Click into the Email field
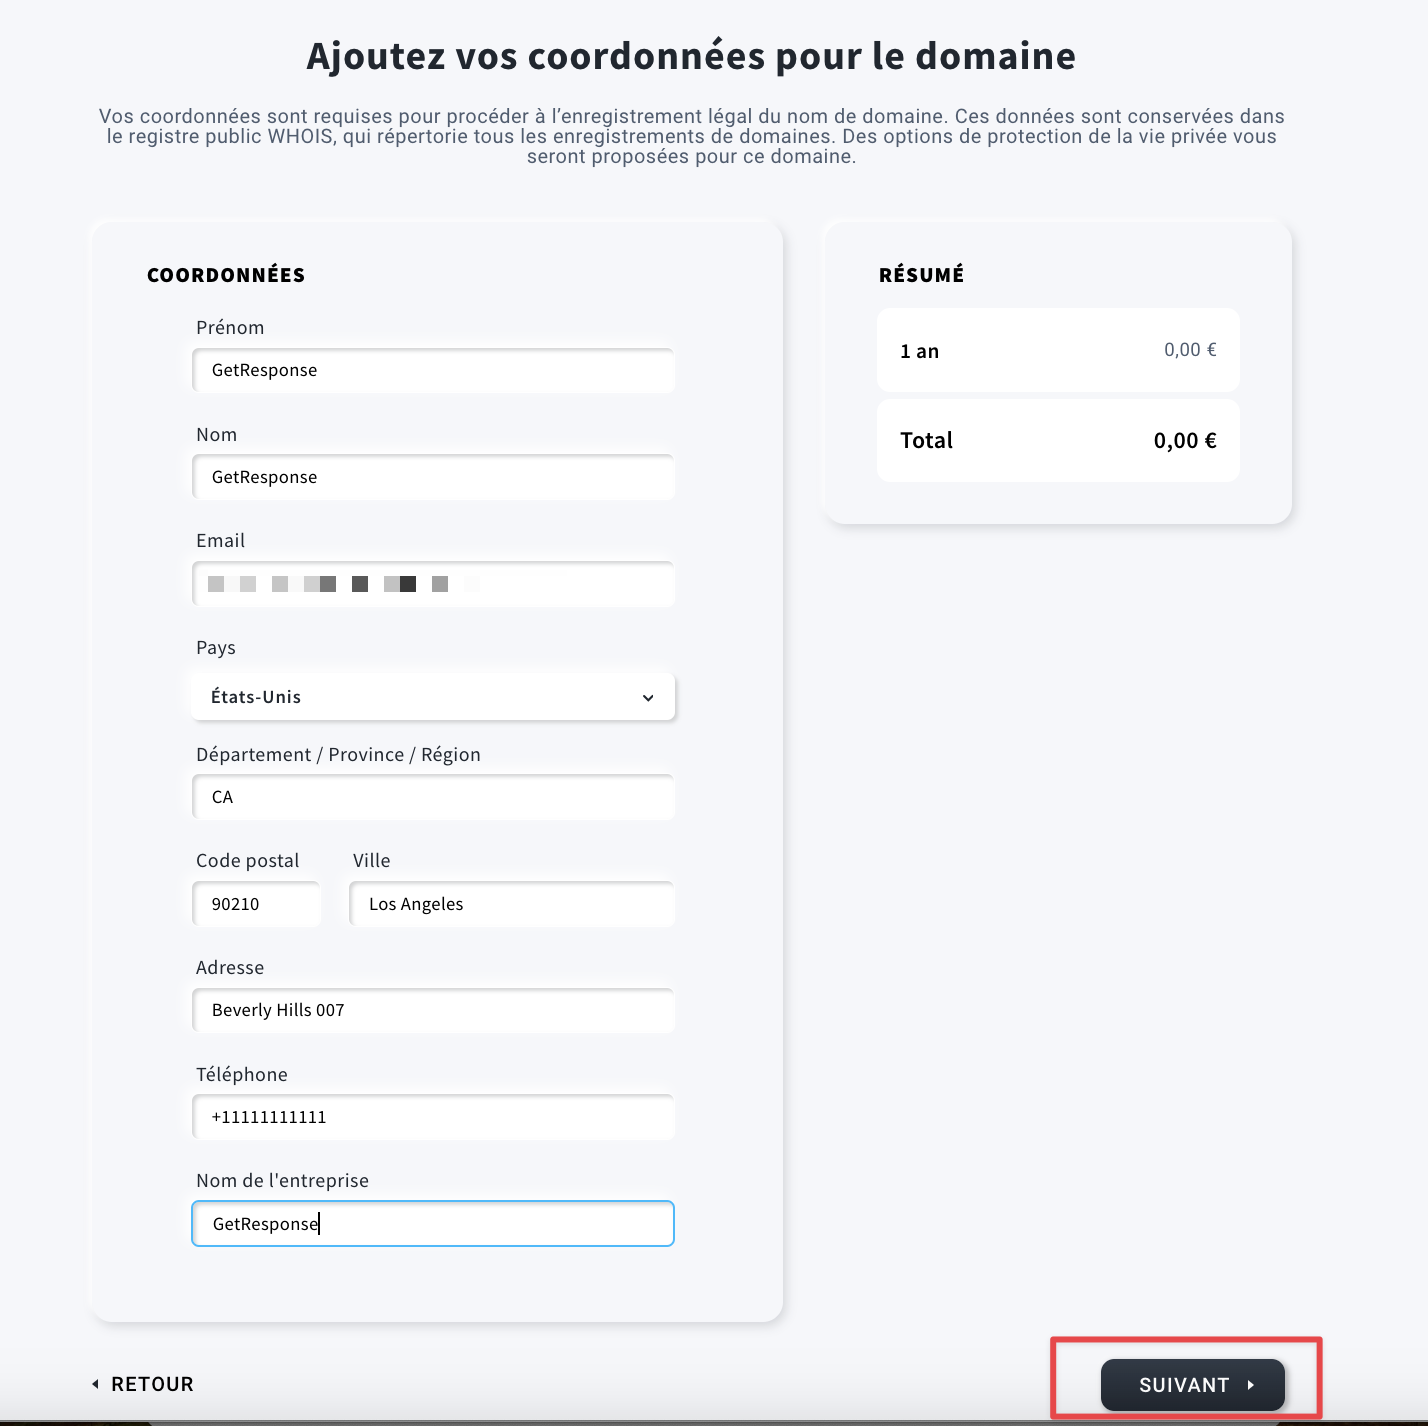The height and width of the screenshot is (1426, 1428). (x=433, y=584)
